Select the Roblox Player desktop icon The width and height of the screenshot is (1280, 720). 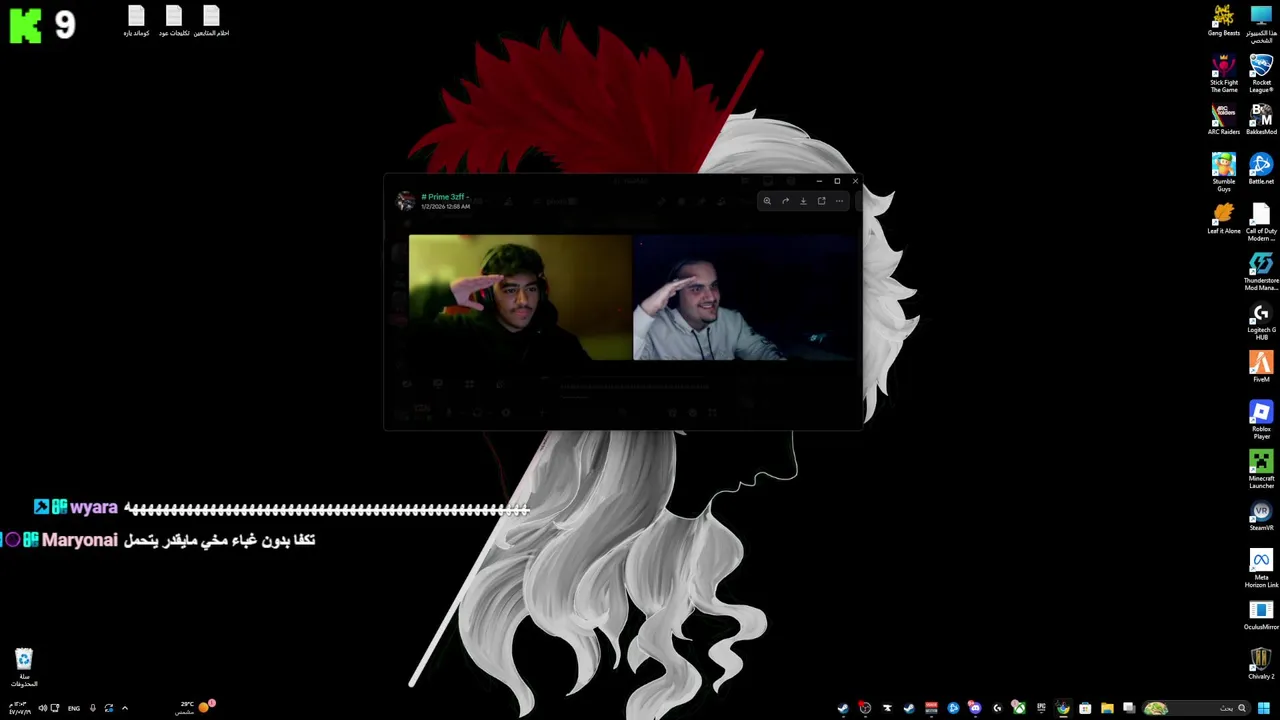tap(1261, 420)
